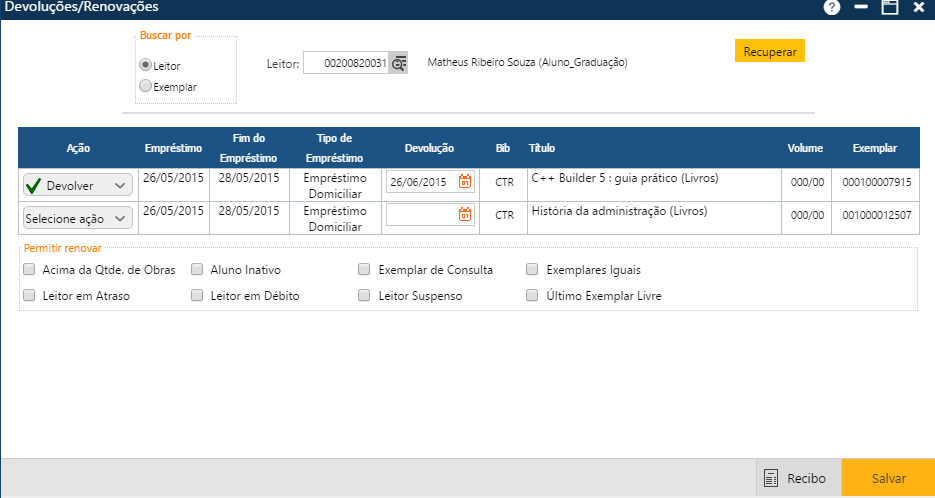Open the Devolver action dropdown
Viewport: 935px width, 498px height.
(x=77, y=186)
